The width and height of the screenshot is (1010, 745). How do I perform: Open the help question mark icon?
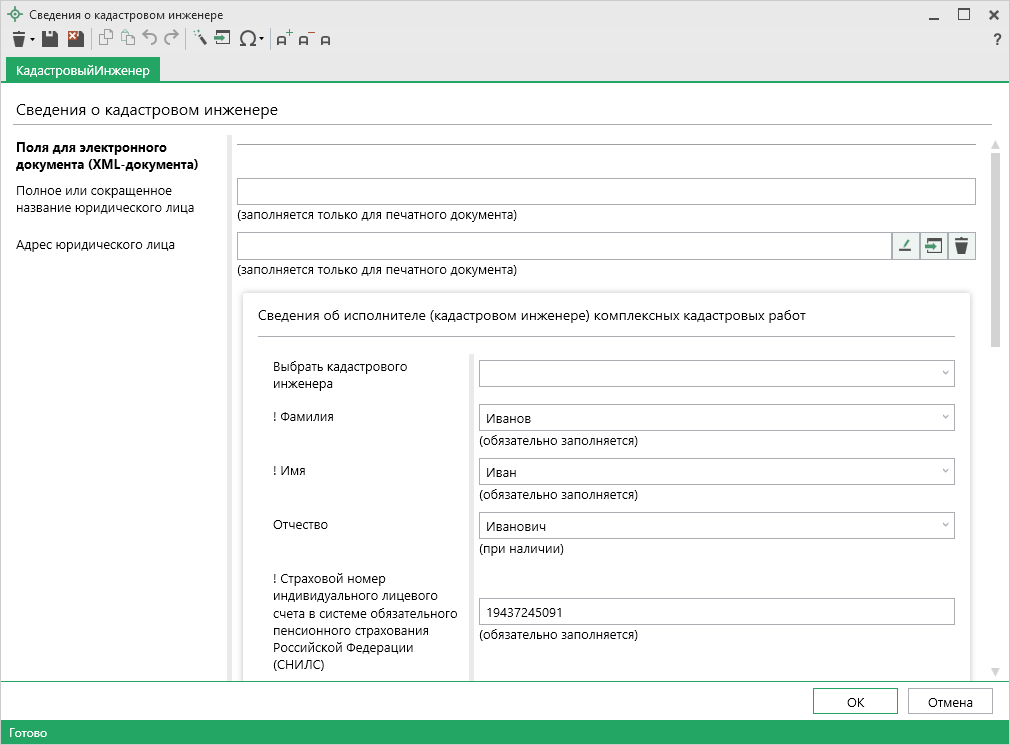[996, 40]
